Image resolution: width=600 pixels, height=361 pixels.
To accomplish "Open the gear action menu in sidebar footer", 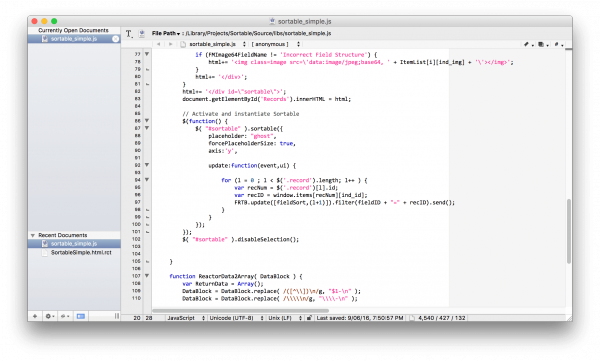I will pyautogui.click(x=50, y=316).
